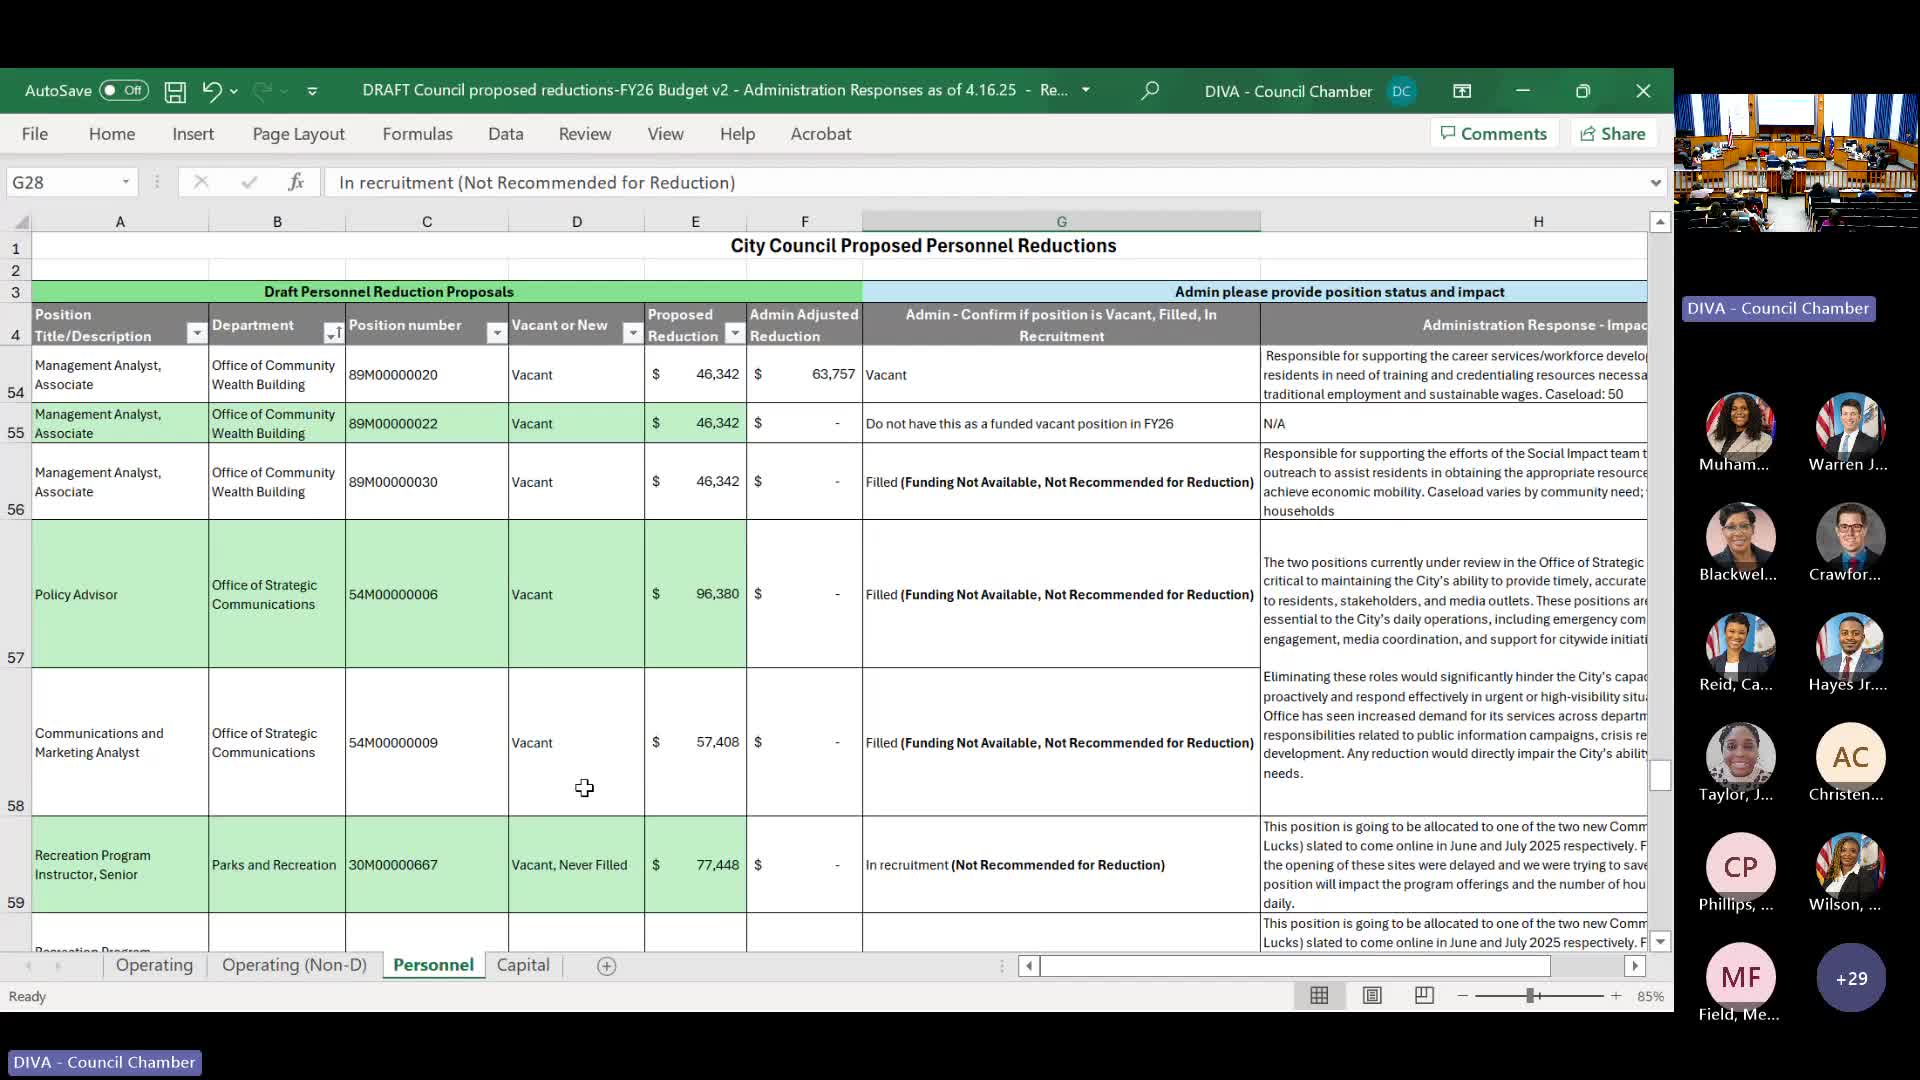Click the MF participant avatar
The image size is (1920, 1080).
(x=1740, y=978)
